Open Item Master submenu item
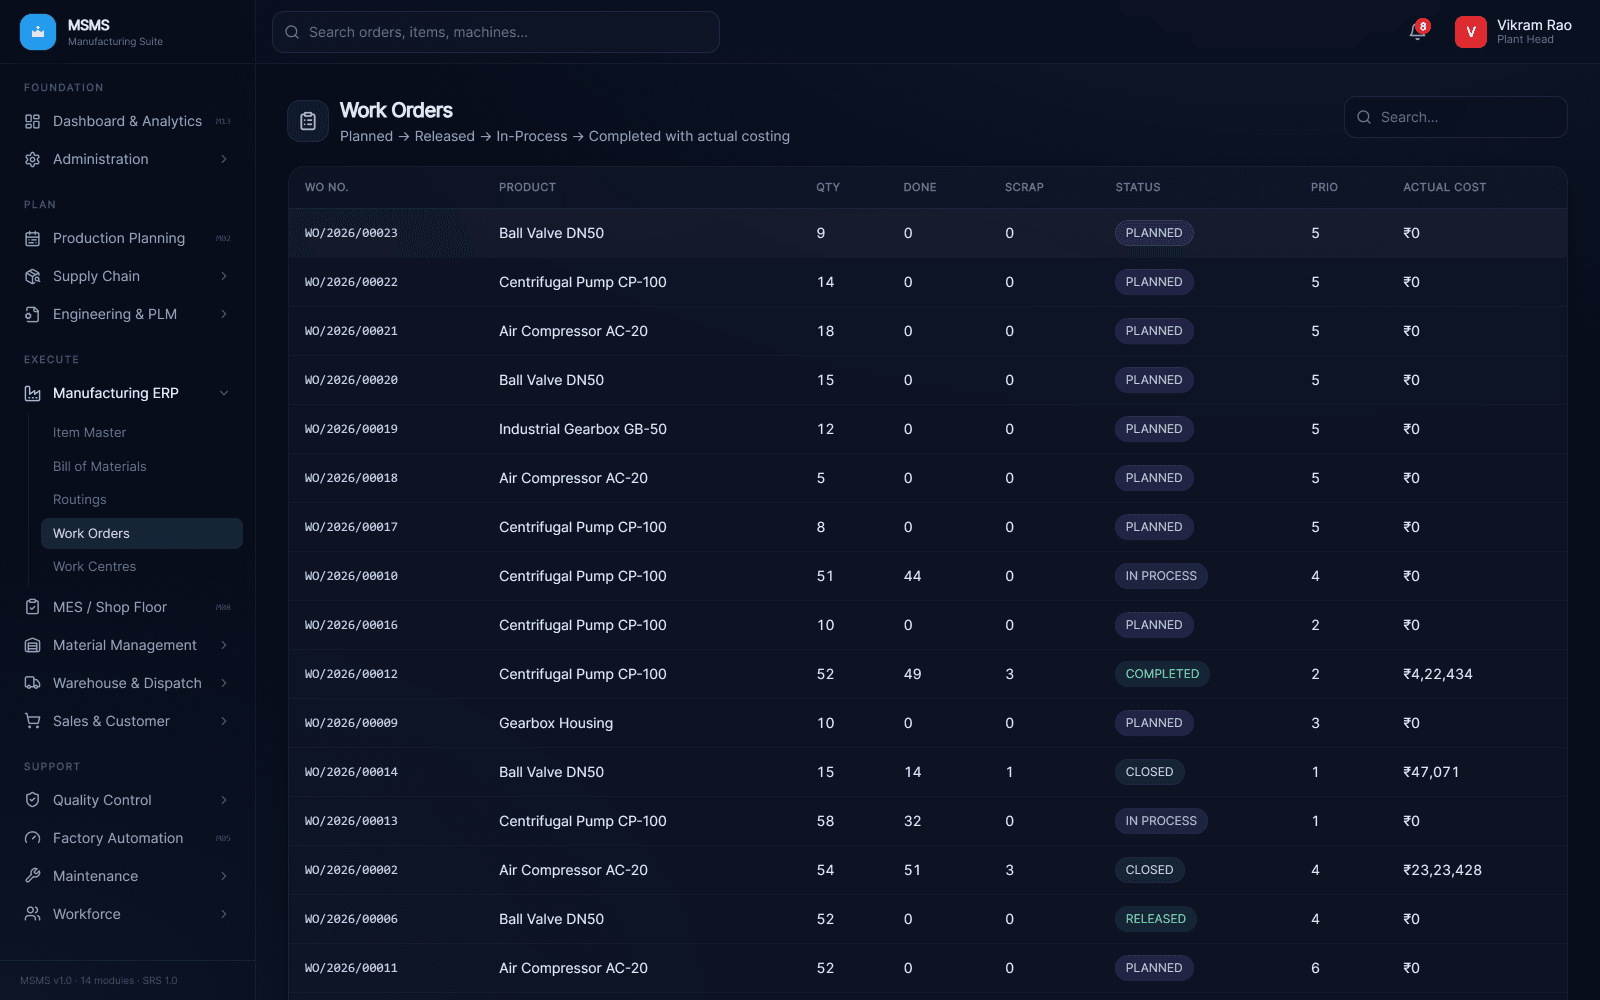1600x1000 pixels. click(x=141, y=433)
